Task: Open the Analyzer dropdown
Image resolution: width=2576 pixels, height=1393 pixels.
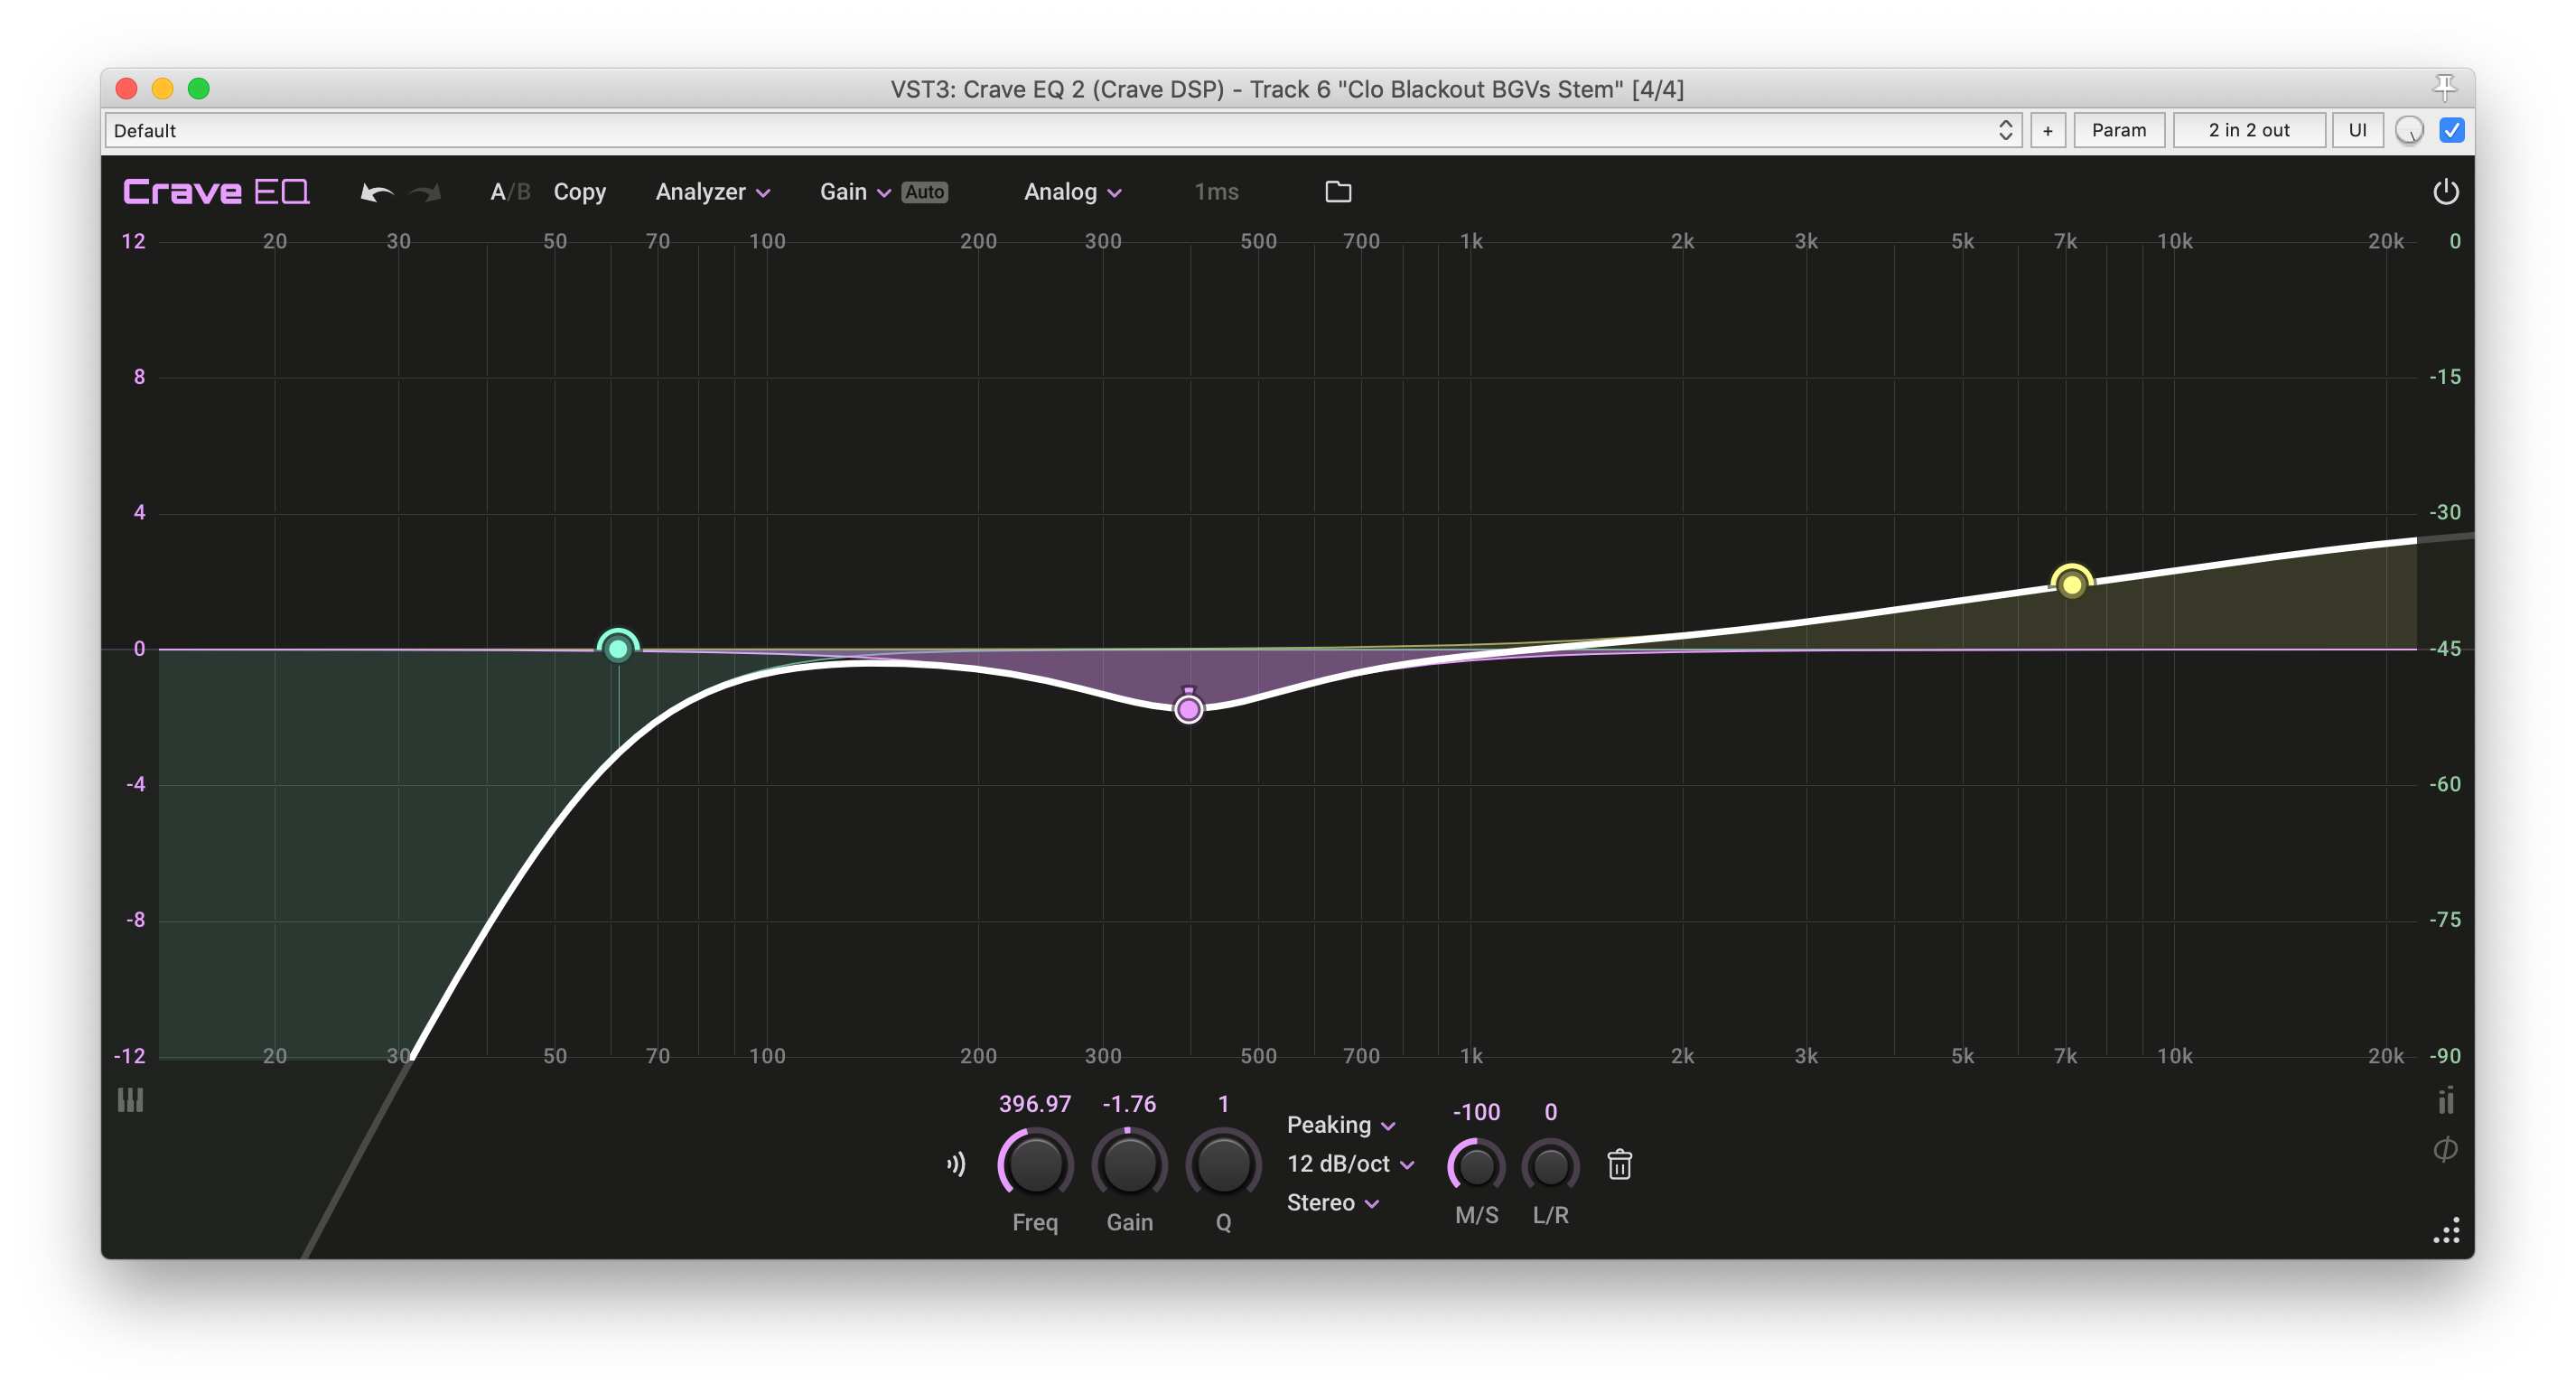Action: coord(712,192)
